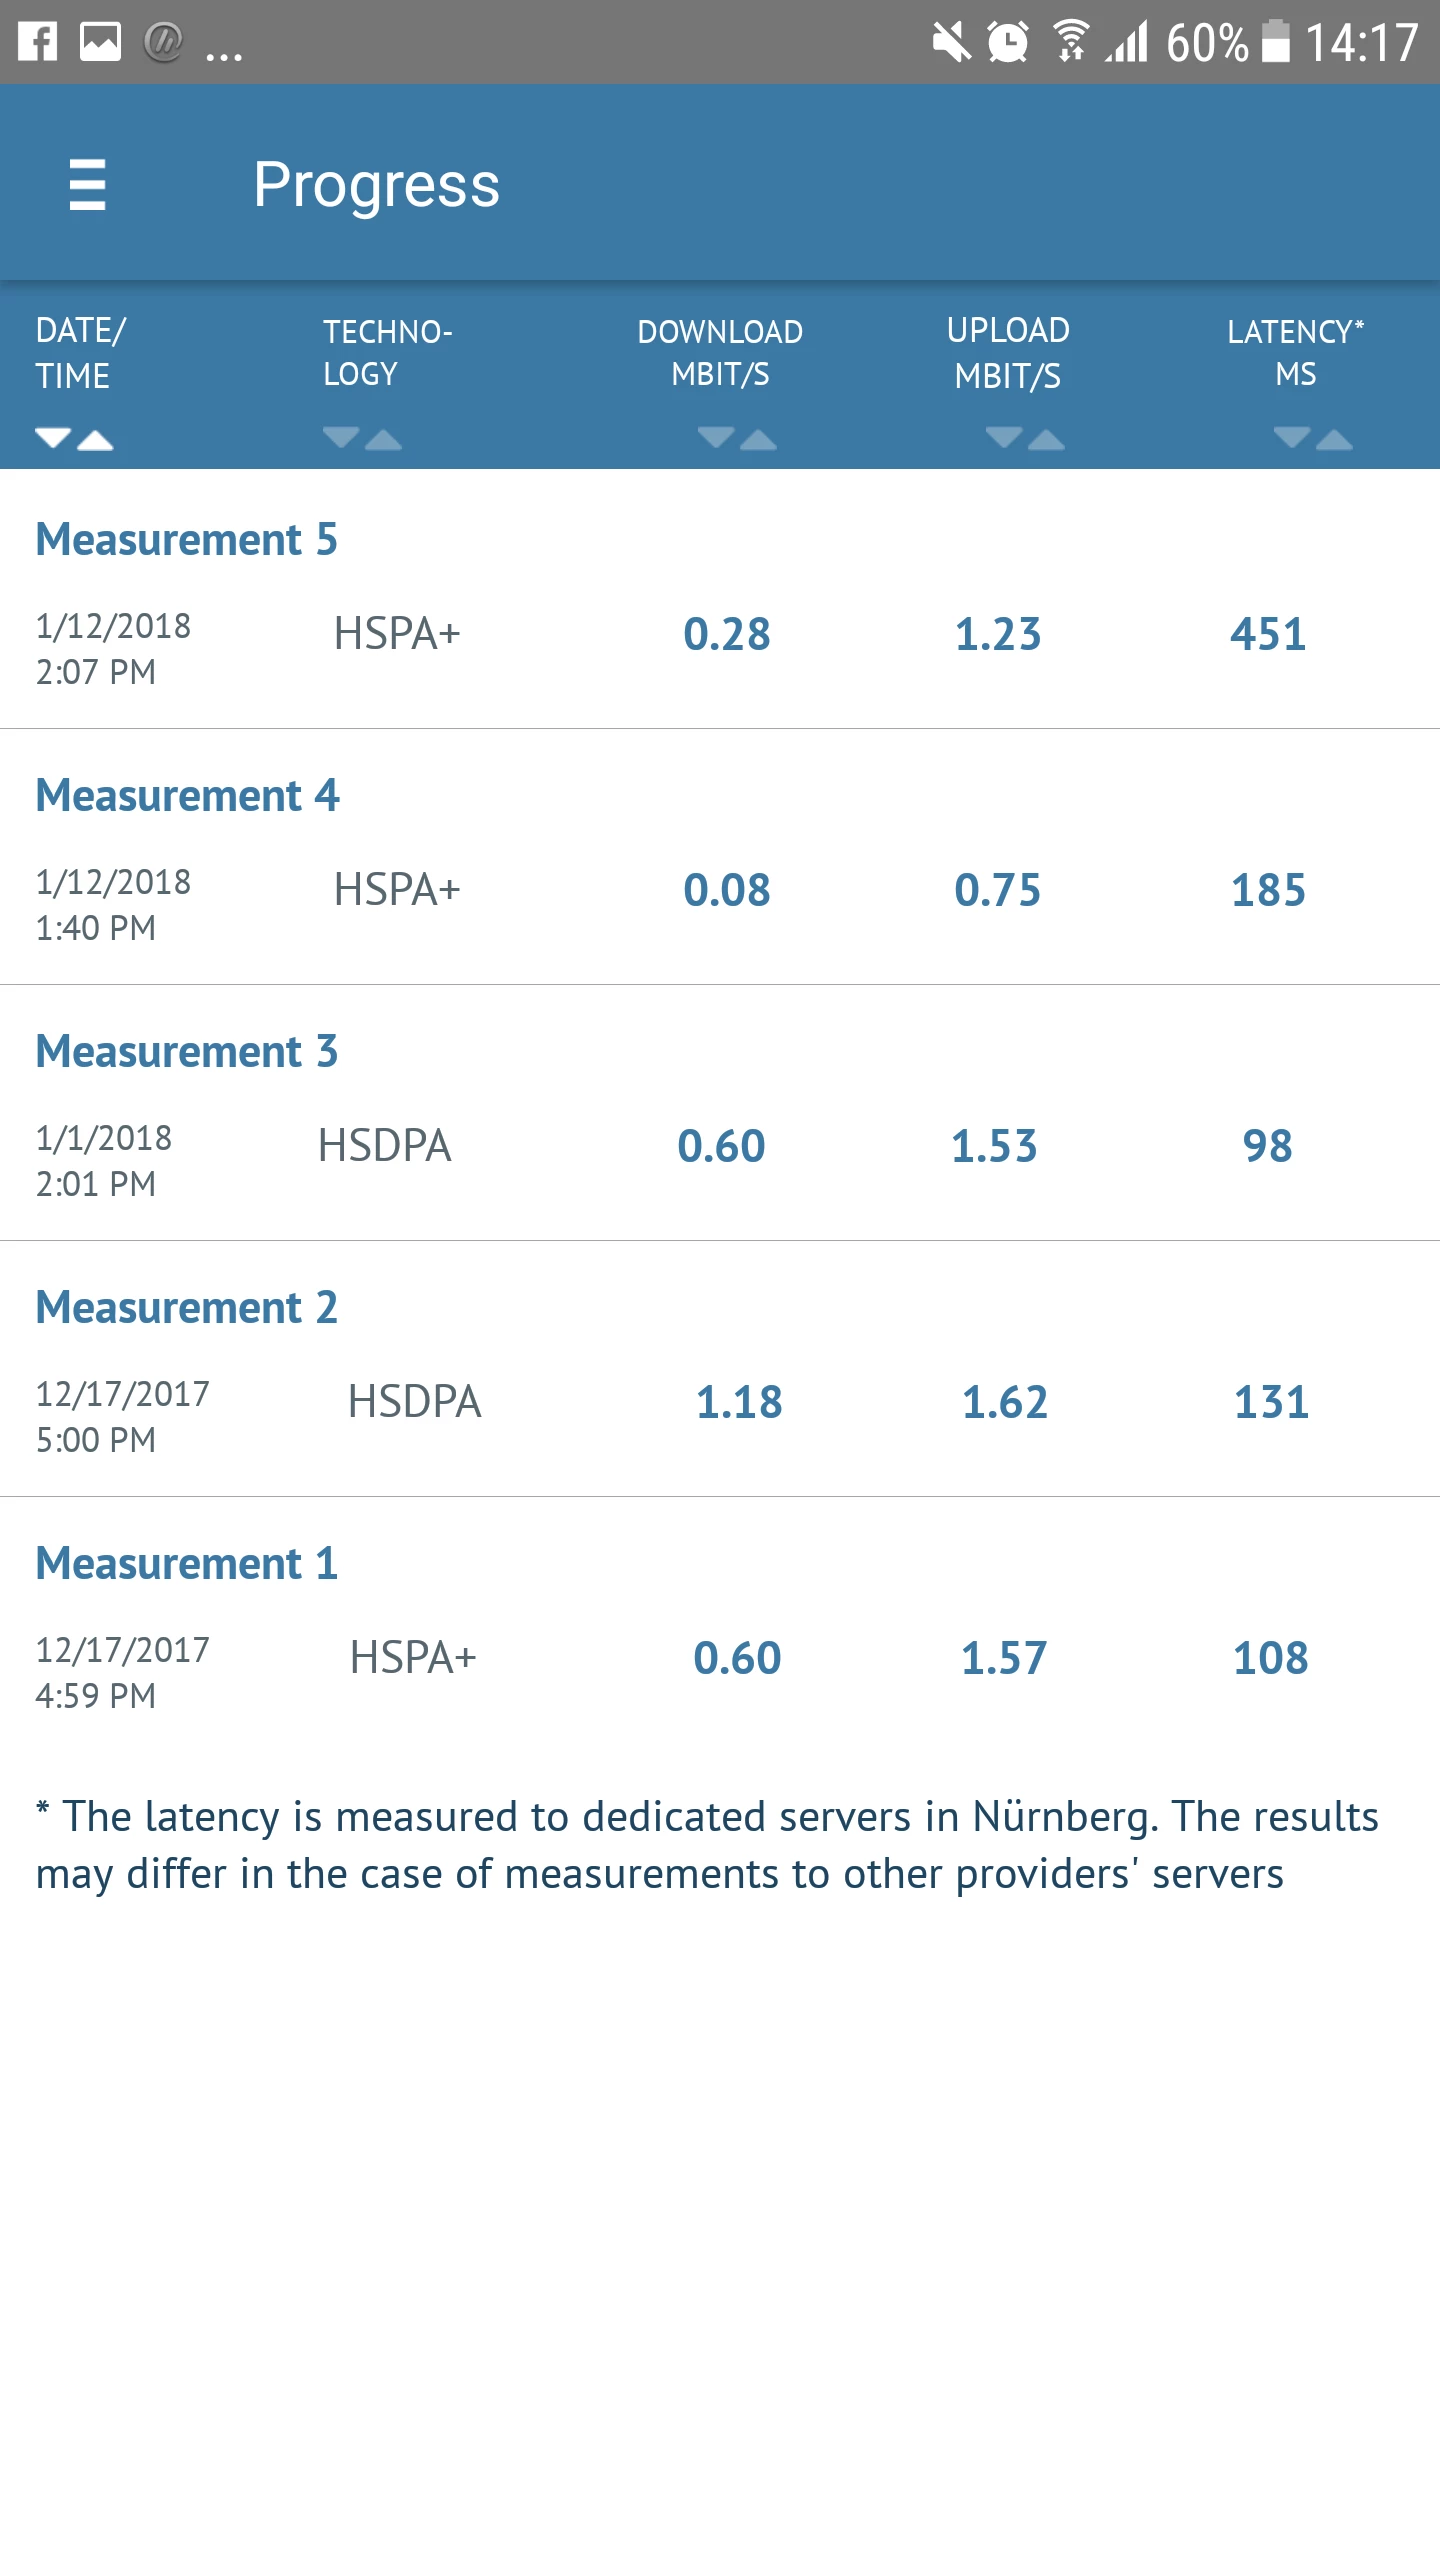Tap the gallery image notification icon
This screenshot has width=1440, height=2560.
(x=100, y=42)
